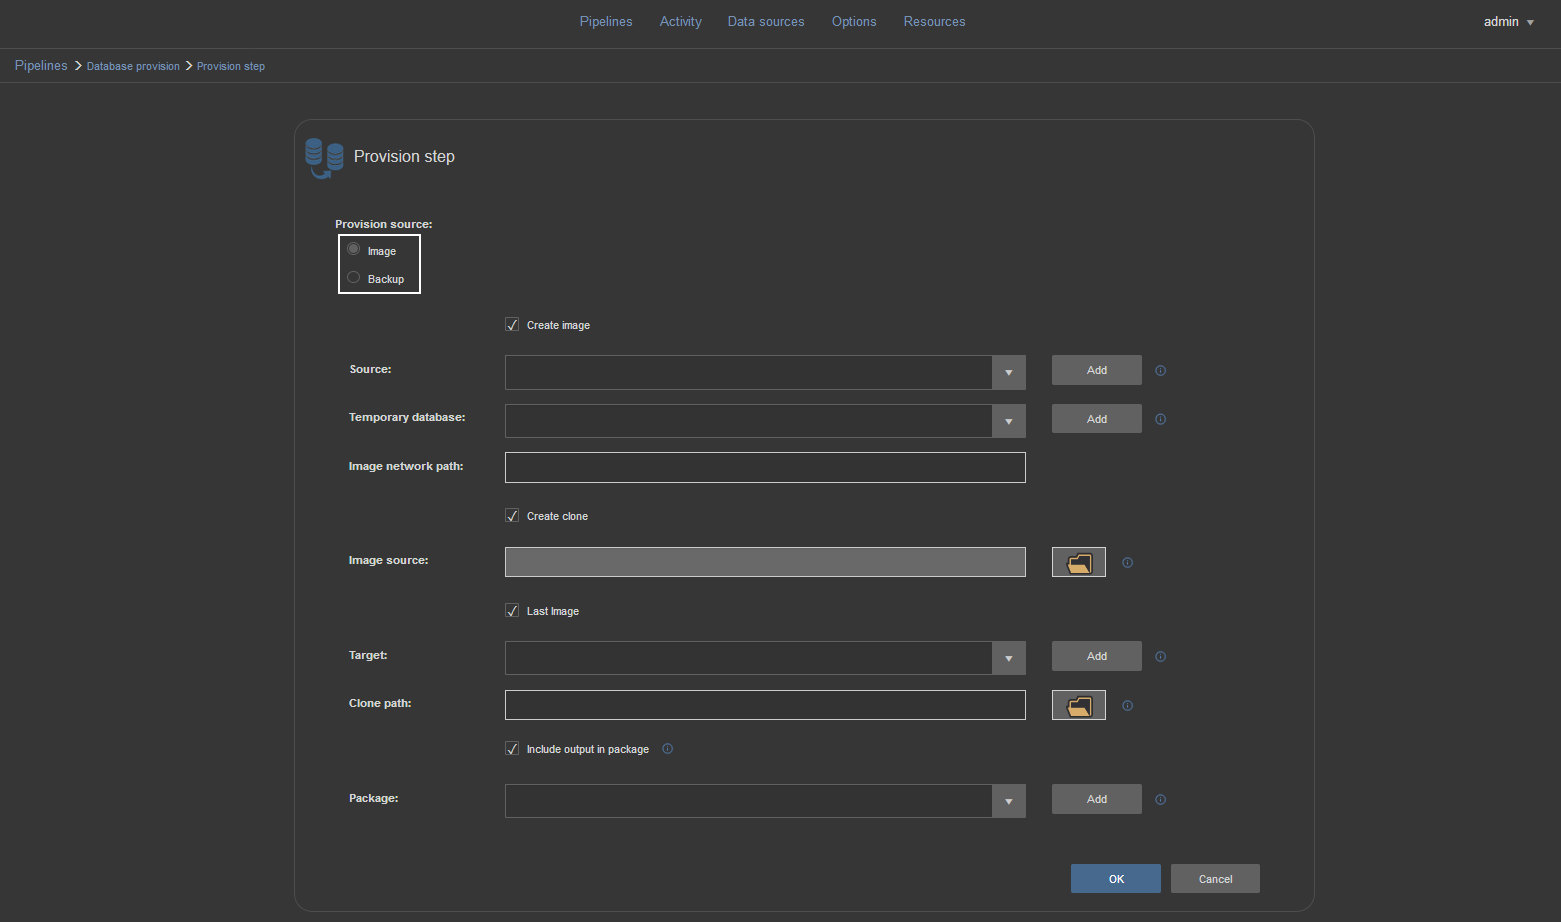Uncheck the Create image checkbox
This screenshot has height=922, width=1561.
pyautogui.click(x=512, y=325)
